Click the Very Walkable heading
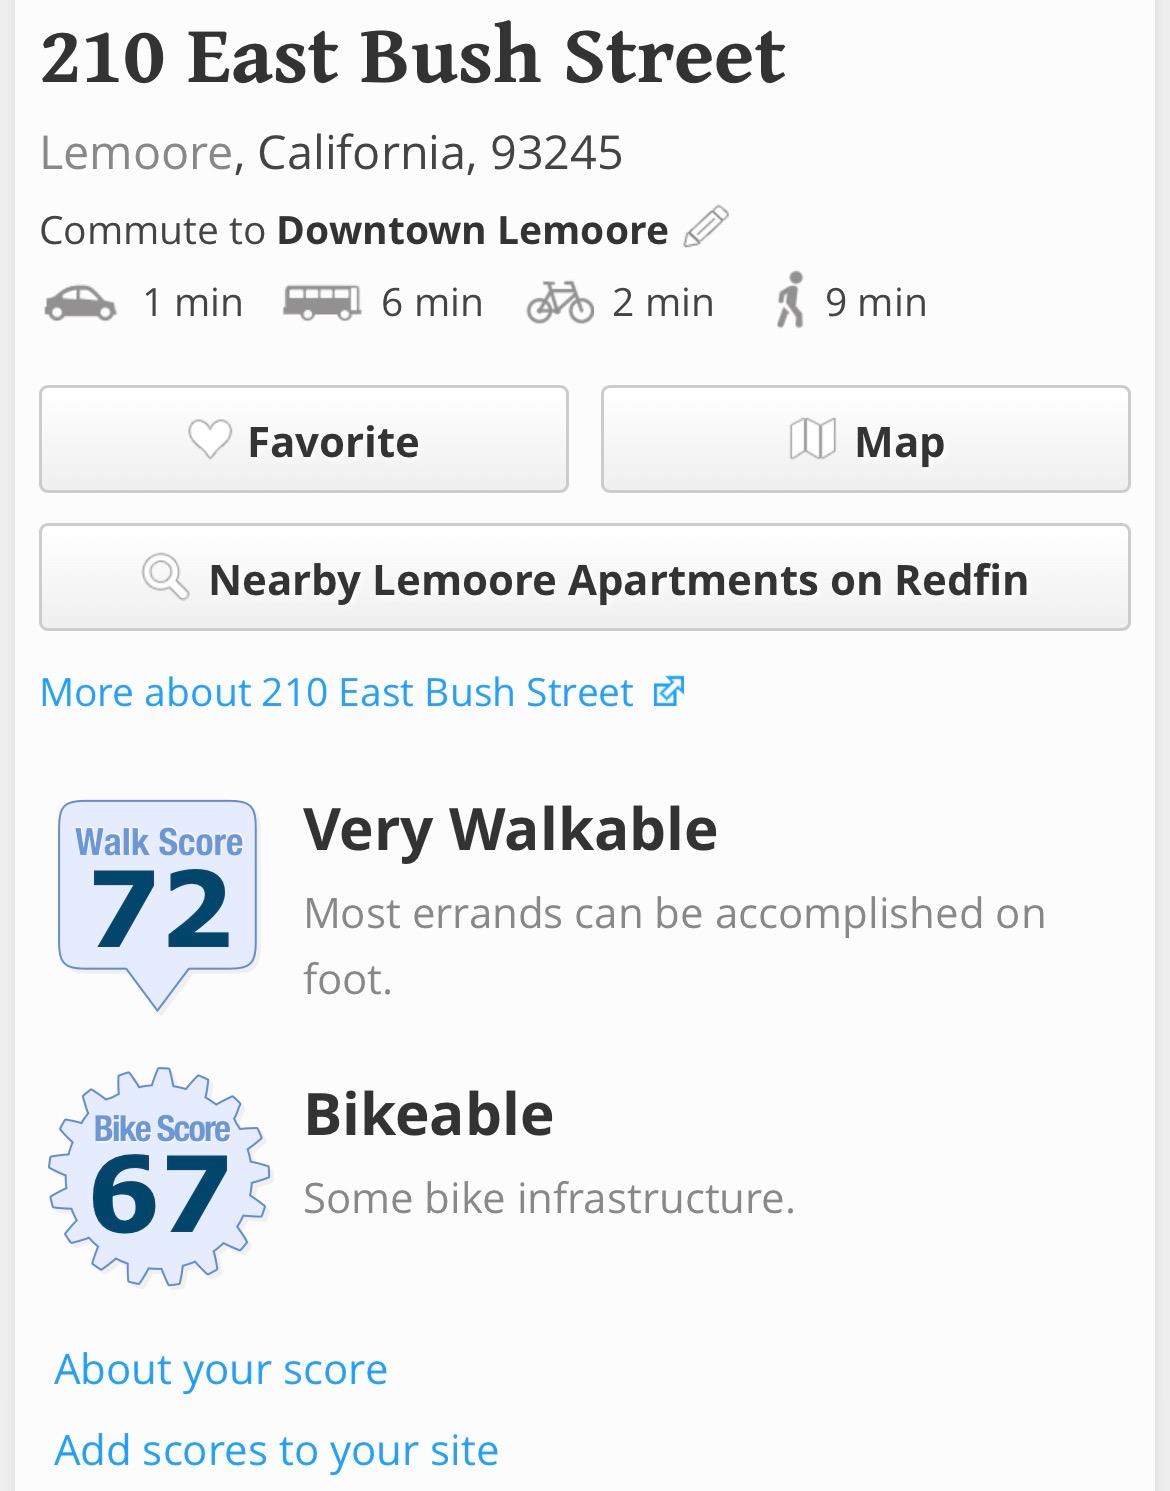The height and width of the screenshot is (1491, 1170). 510,829
